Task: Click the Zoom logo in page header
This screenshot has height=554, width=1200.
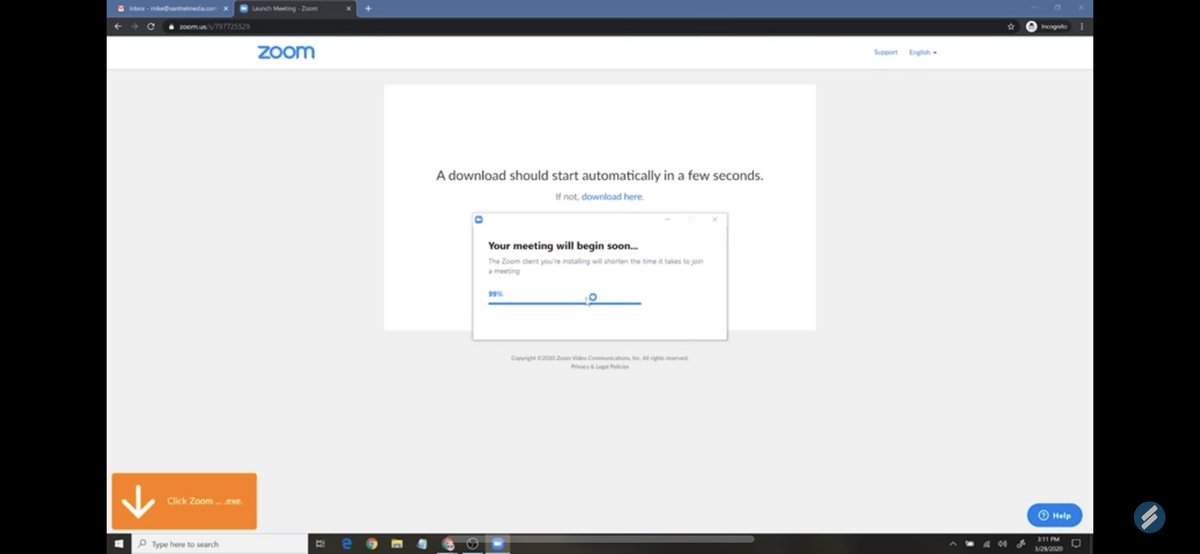Action: [x=286, y=52]
